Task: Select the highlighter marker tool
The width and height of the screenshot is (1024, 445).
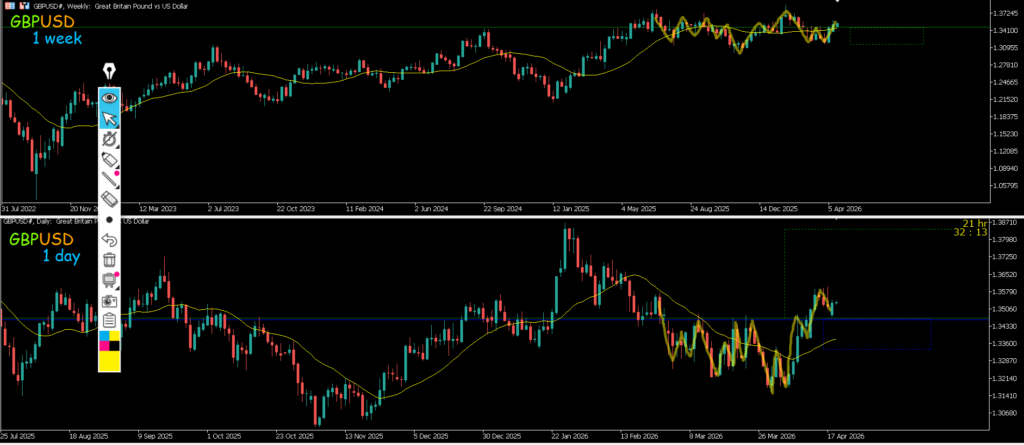Action: pos(110,160)
